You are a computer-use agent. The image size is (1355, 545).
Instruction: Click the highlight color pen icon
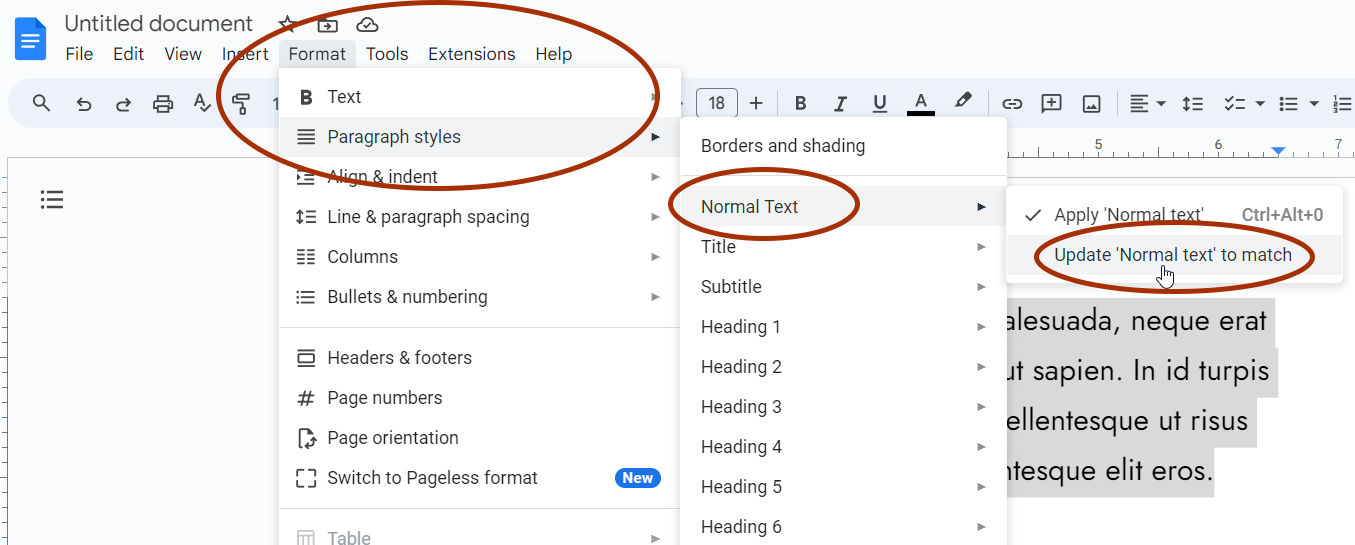pyautogui.click(x=962, y=102)
